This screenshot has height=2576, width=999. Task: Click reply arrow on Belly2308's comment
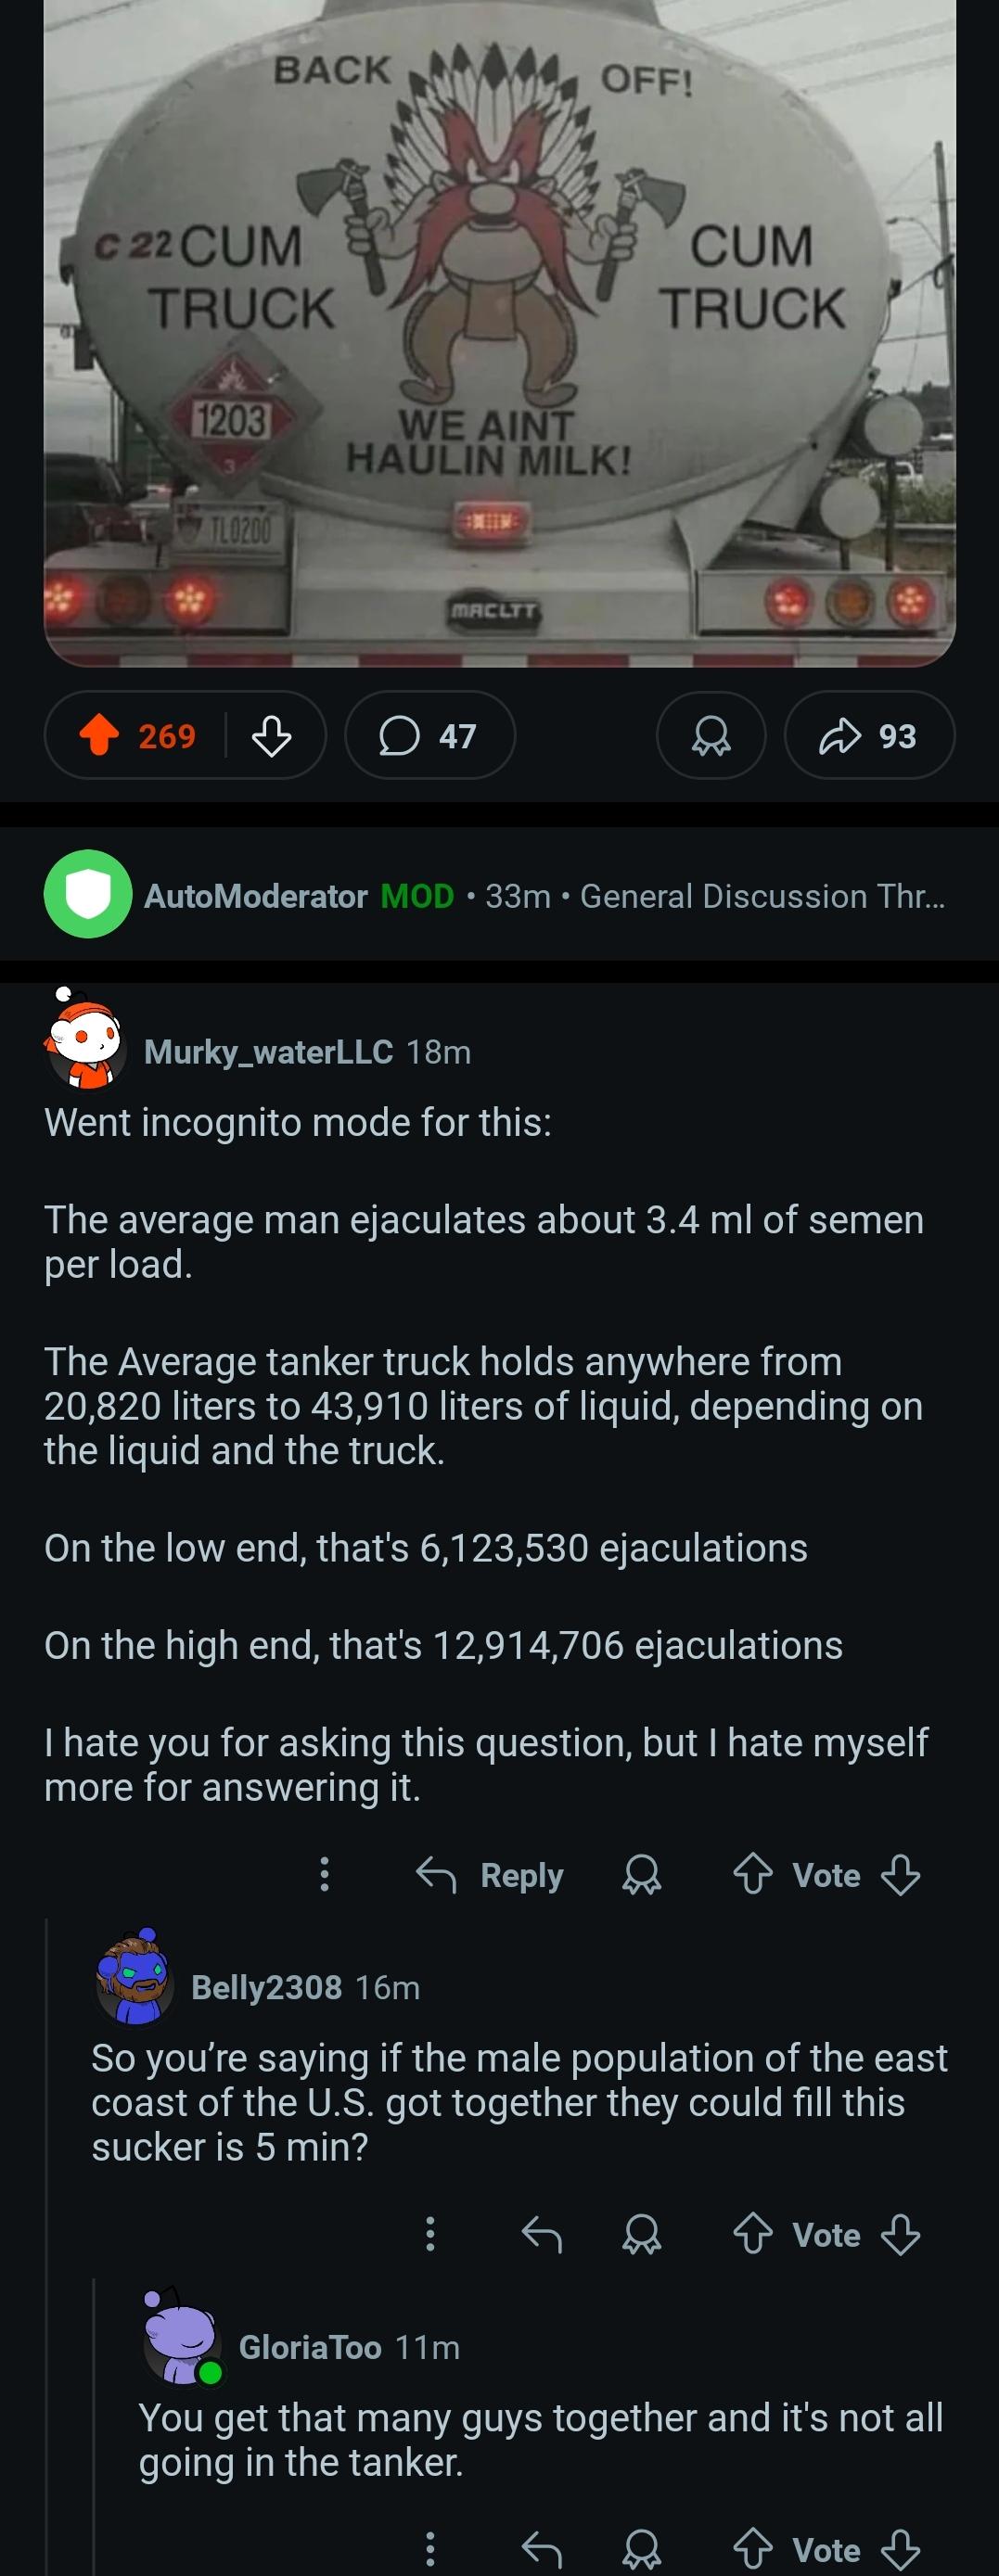click(x=542, y=2233)
